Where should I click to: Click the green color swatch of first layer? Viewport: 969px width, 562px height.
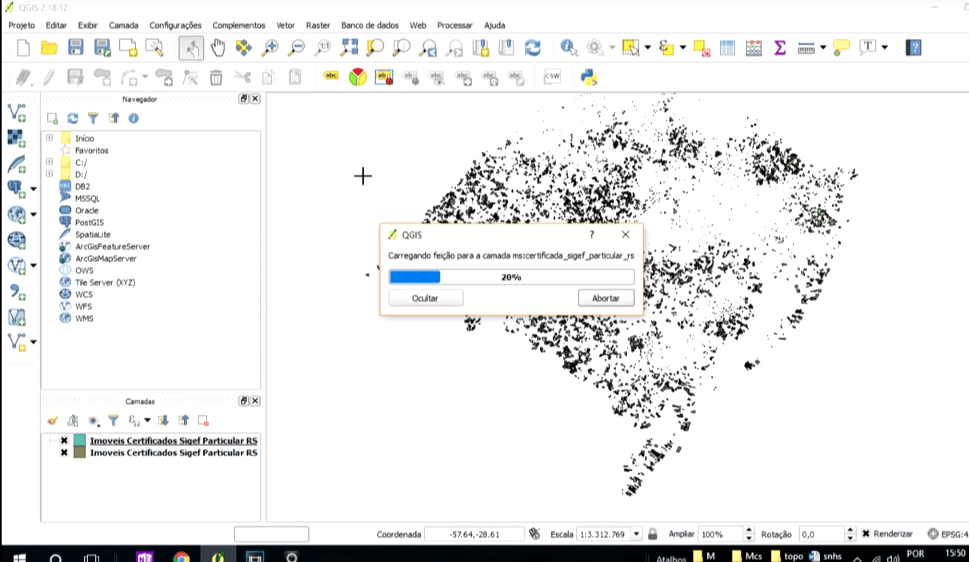tap(79, 441)
